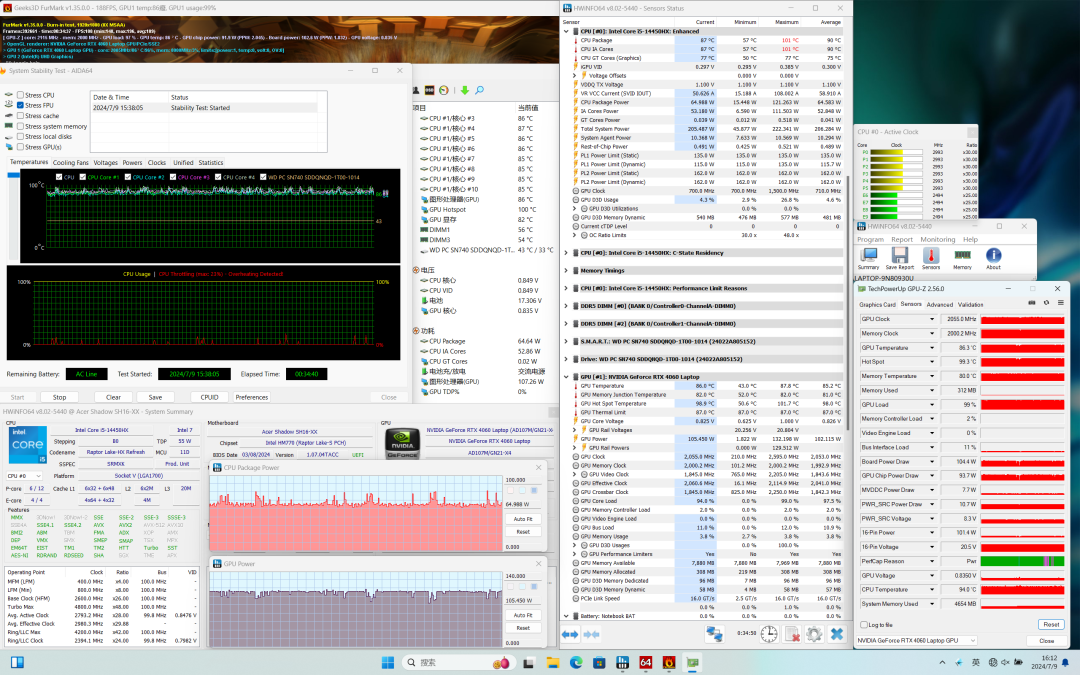Uncheck the Stress FPU checkbox
This screenshot has width=1080, height=675.
click(20, 105)
